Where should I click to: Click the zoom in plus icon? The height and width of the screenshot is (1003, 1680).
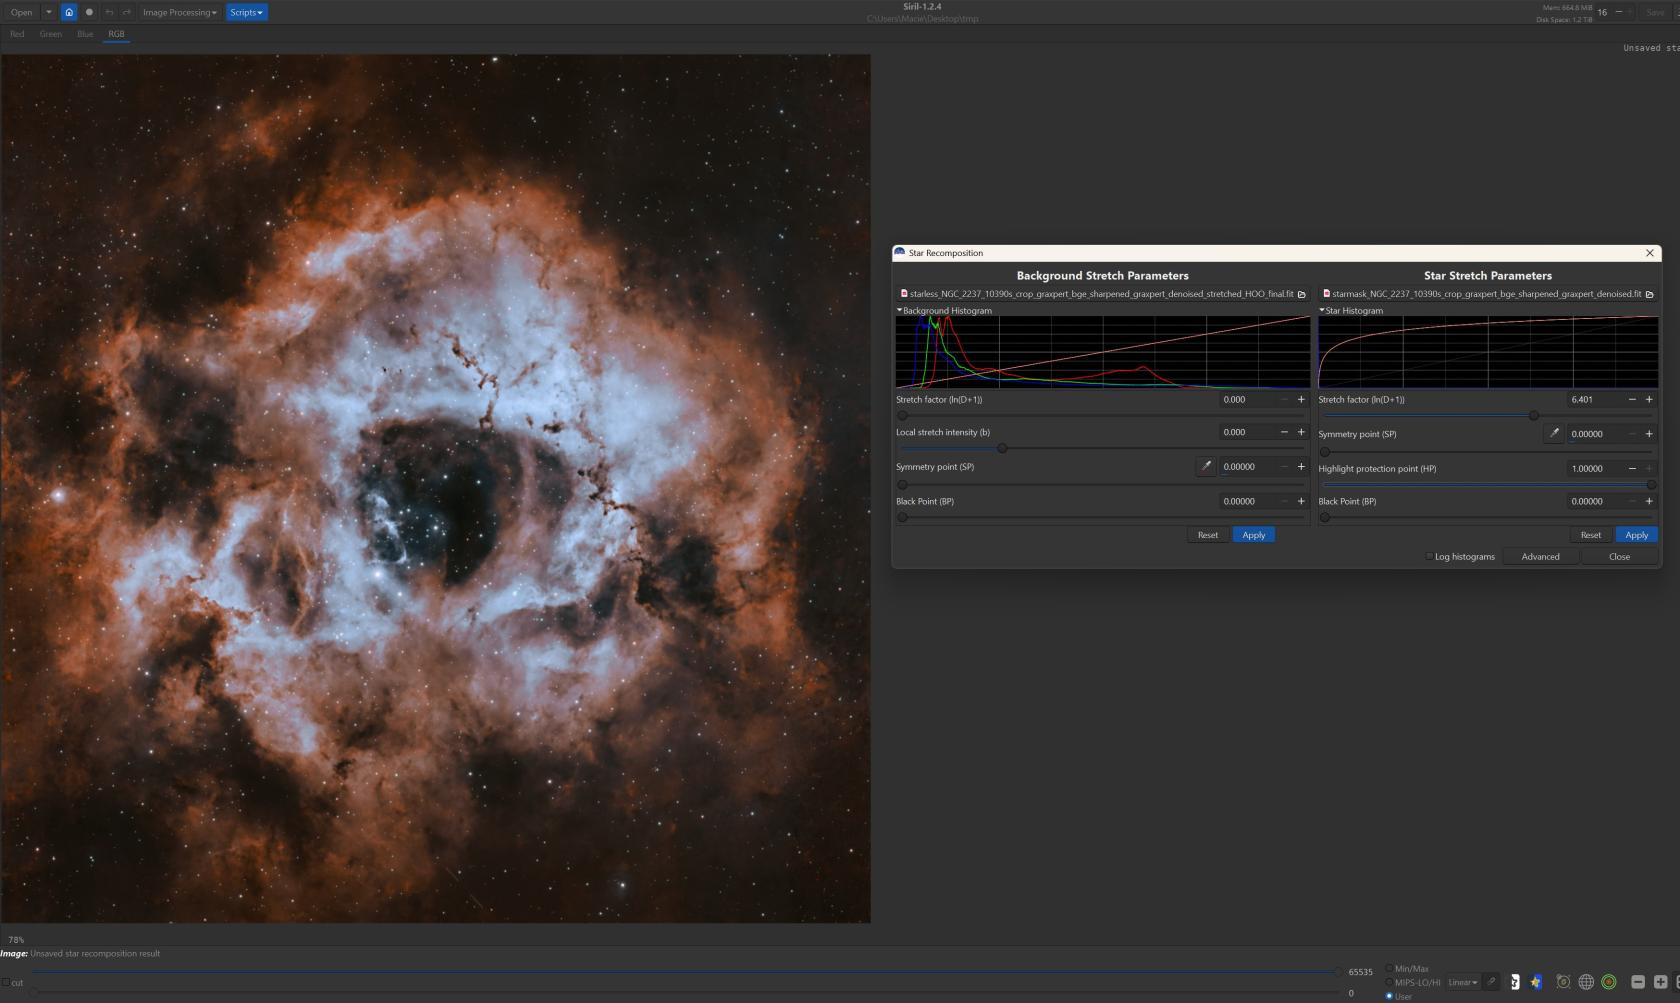[x=1660, y=982]
